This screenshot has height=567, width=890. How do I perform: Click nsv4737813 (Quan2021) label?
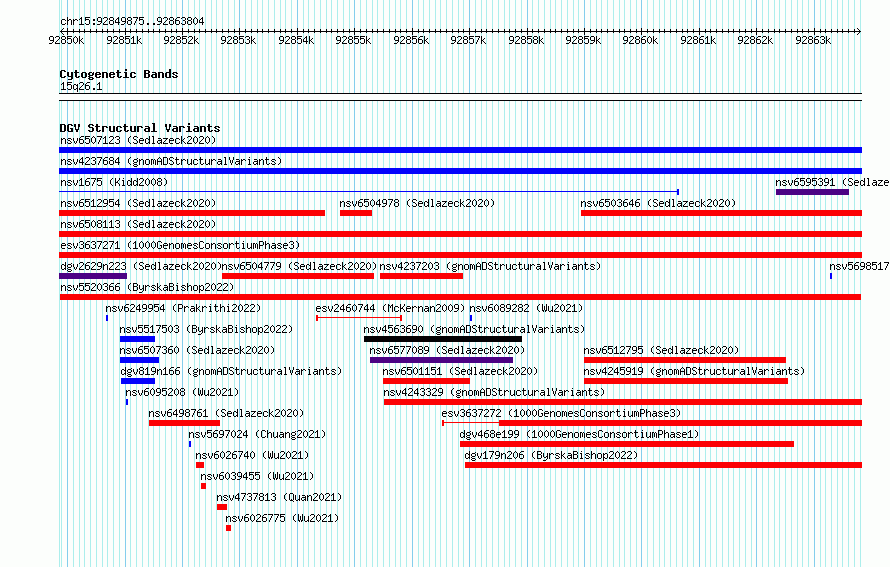[279, 497]
